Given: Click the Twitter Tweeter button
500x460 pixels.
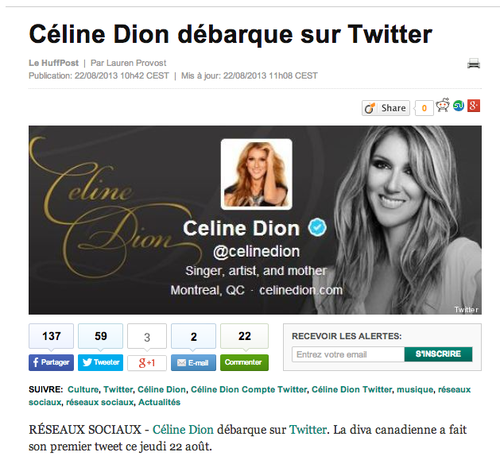Looking at the screenshot, I should point(100,362).
